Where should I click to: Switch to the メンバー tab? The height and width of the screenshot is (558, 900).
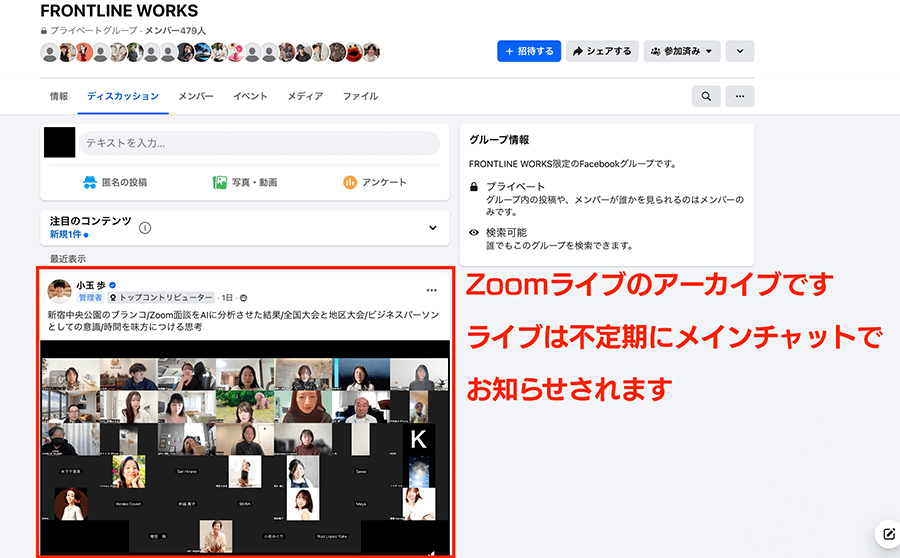tap(196, 96)
